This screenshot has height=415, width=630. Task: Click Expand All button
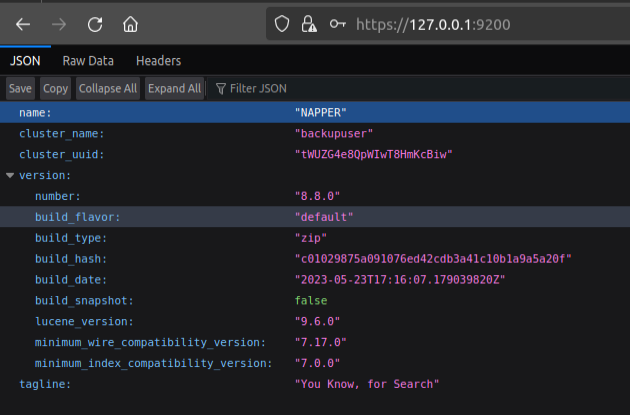pyautogui.click(x=174, y=89)
